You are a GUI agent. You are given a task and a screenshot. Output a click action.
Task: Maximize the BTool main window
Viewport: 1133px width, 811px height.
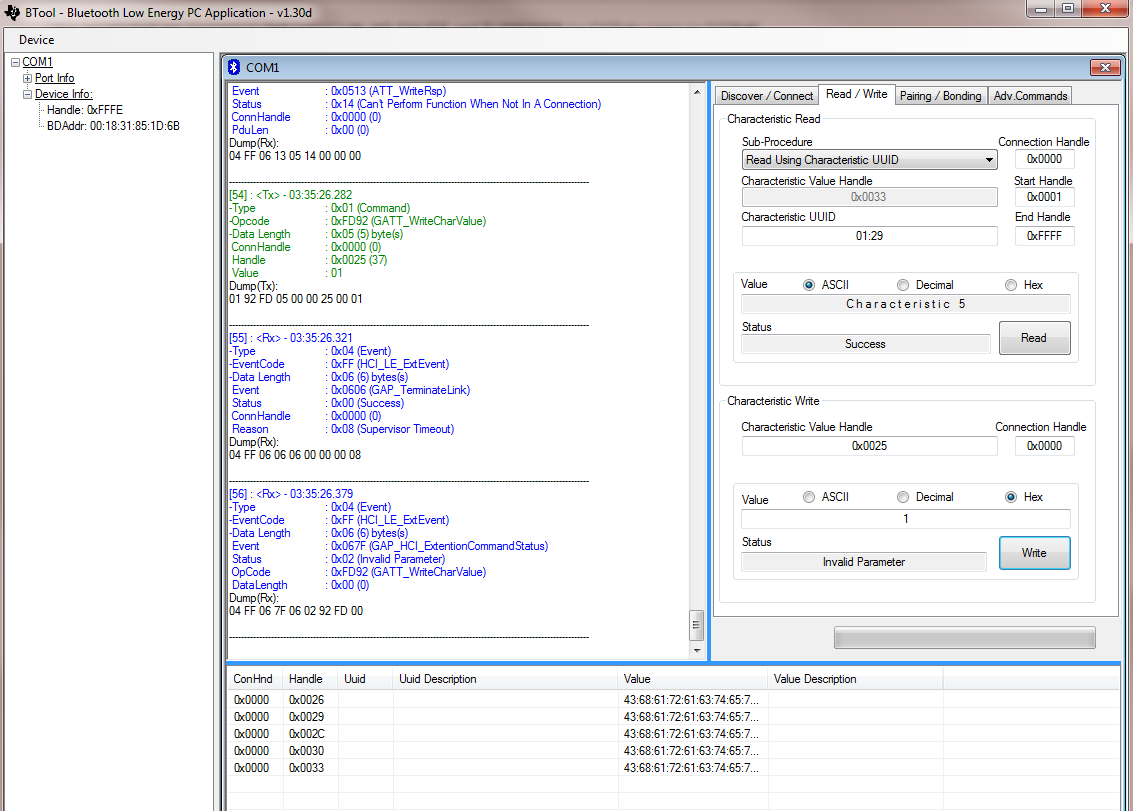1068,9
